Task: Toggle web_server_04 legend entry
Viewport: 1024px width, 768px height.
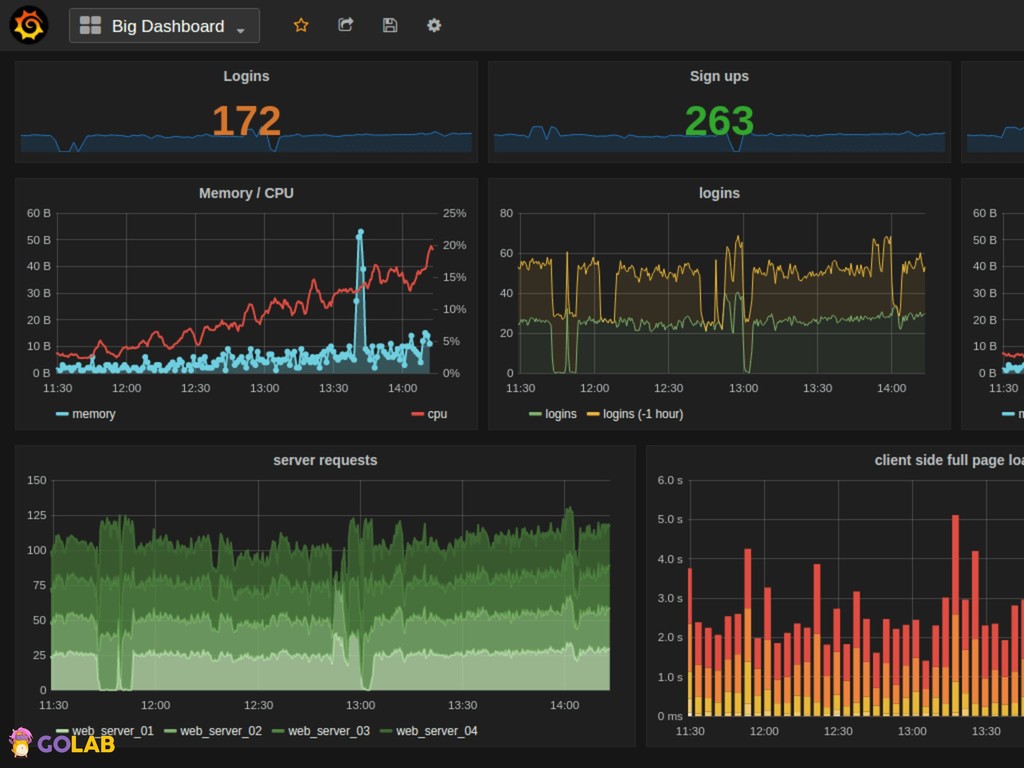Action: (x=436, y=731)
